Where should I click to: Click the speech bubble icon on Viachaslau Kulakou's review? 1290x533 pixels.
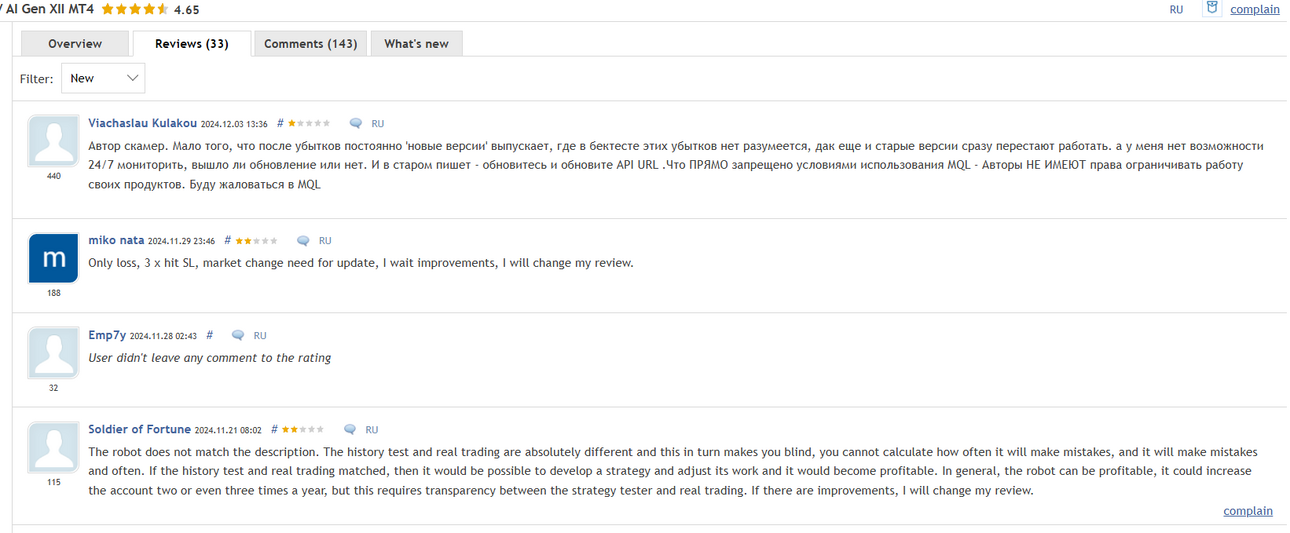click(355, 124)
